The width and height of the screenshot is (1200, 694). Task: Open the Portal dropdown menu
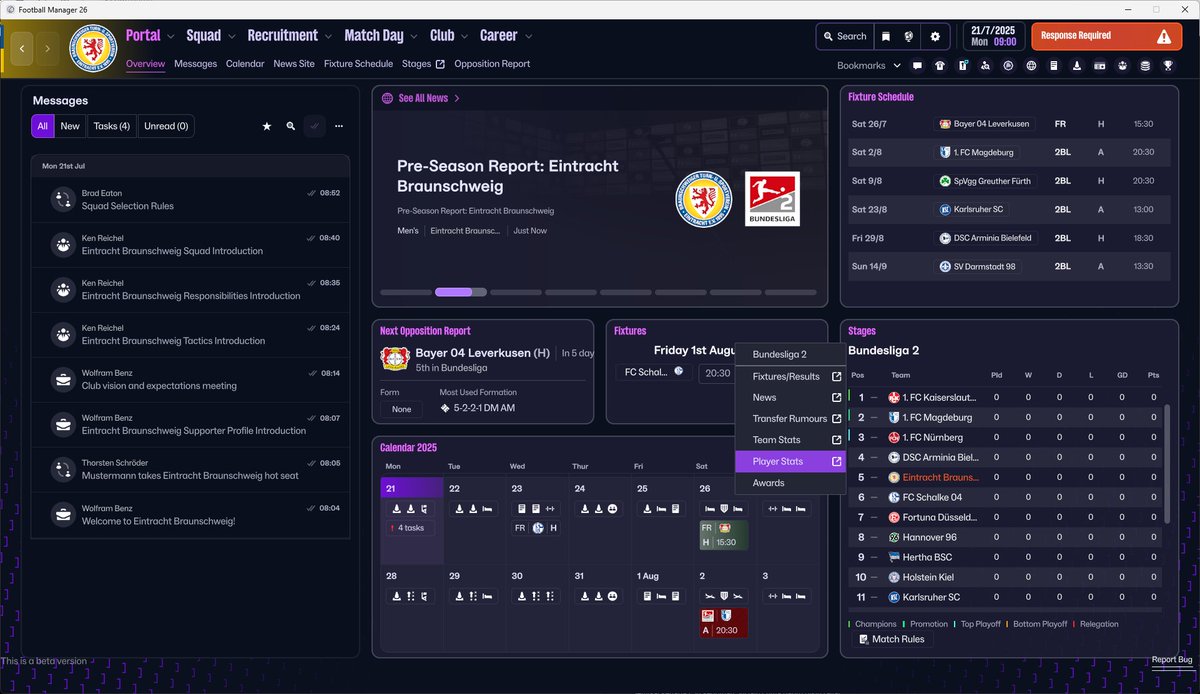149,35
